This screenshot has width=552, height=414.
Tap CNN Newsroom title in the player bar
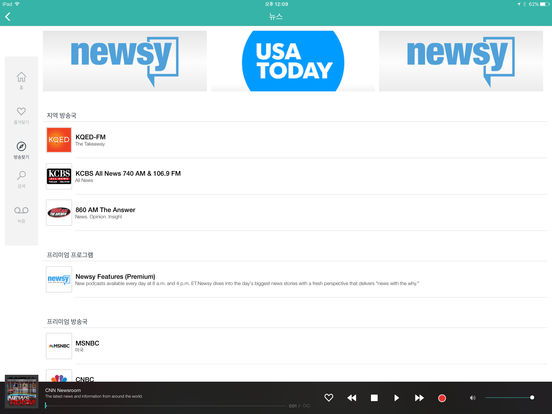[x=63, y=390]
